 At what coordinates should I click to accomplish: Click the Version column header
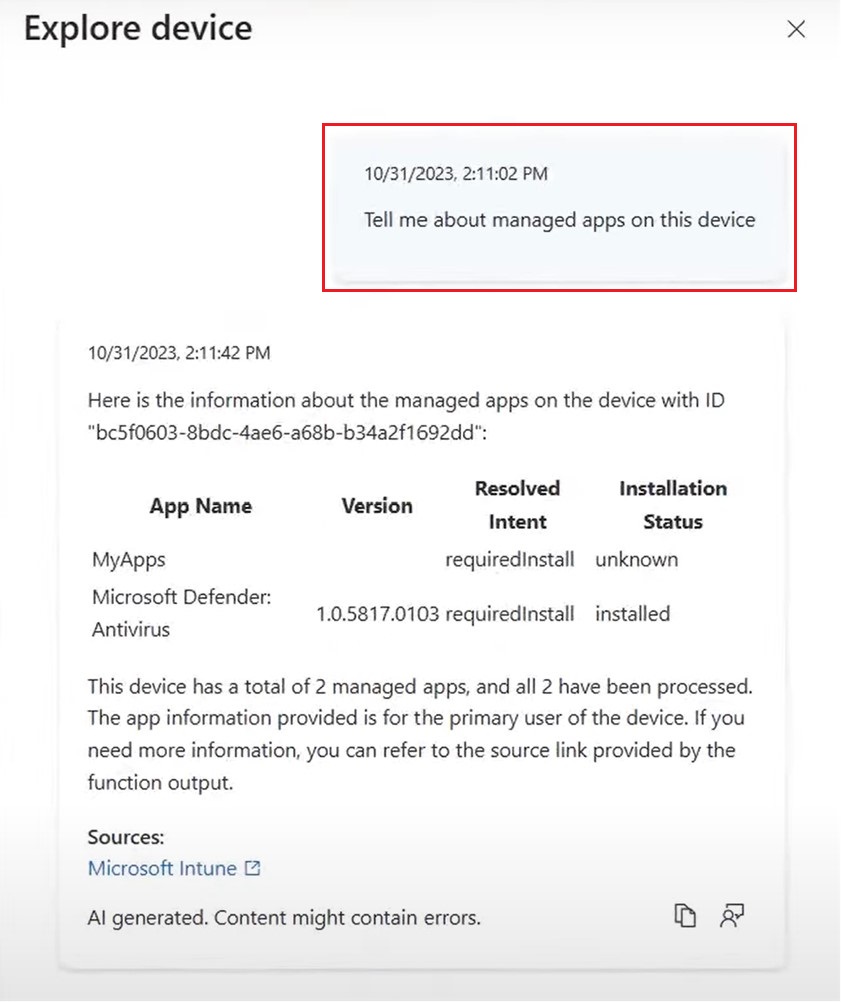(377, 506)
